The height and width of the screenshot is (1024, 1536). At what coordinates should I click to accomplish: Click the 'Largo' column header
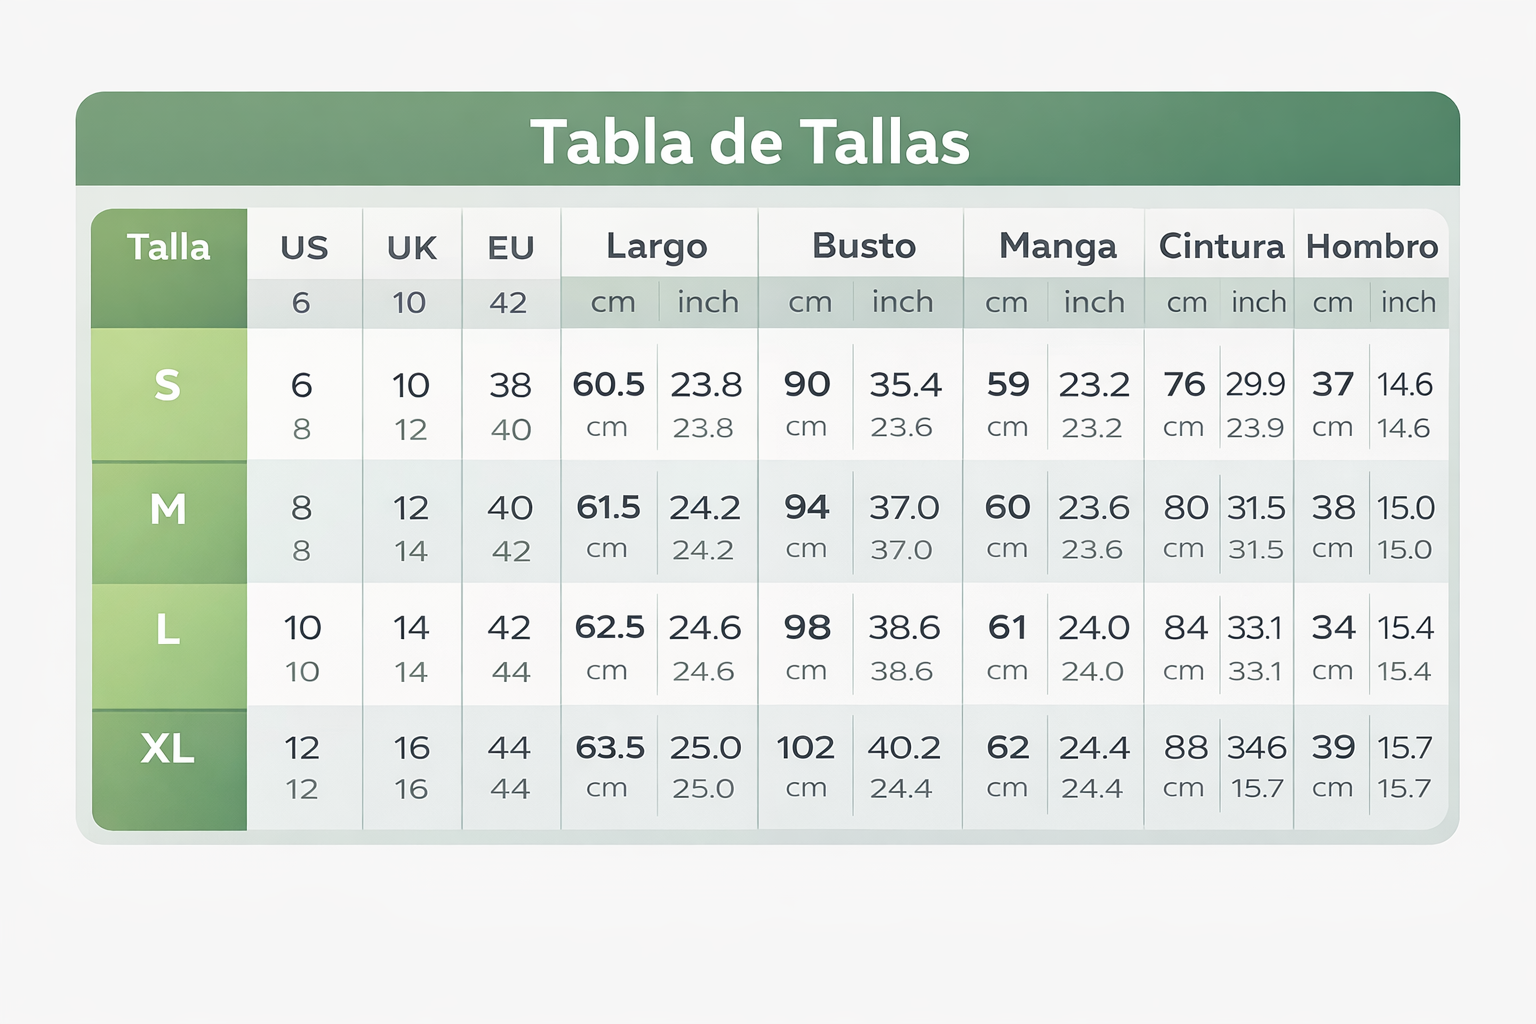coord(657,246)
